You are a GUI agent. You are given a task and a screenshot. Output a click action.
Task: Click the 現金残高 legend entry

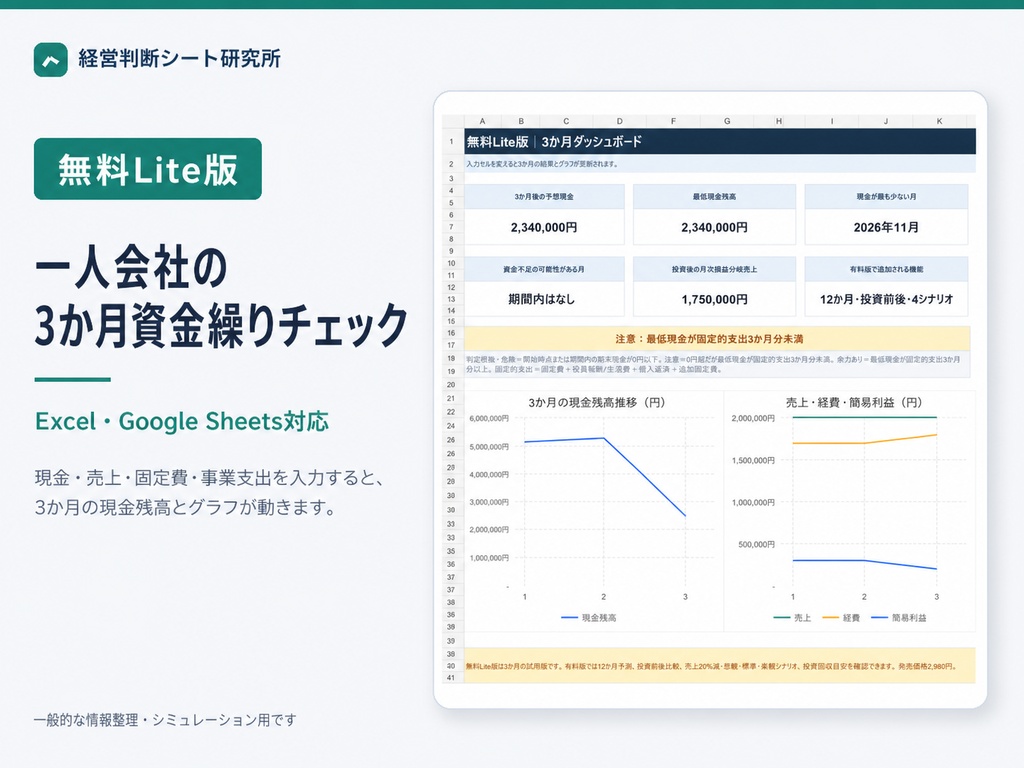click(588, 618)
